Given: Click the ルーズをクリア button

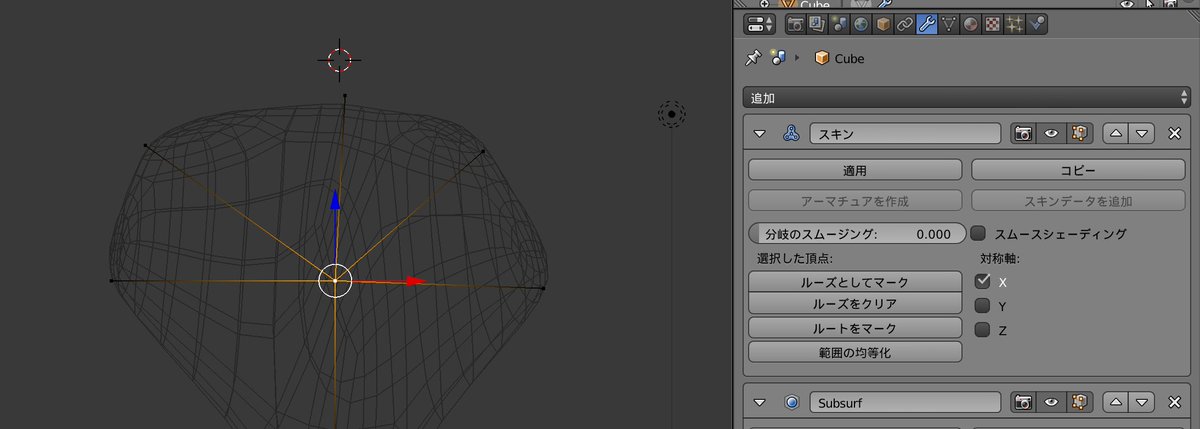Looking at the screenshot, I should click(855, 304).
